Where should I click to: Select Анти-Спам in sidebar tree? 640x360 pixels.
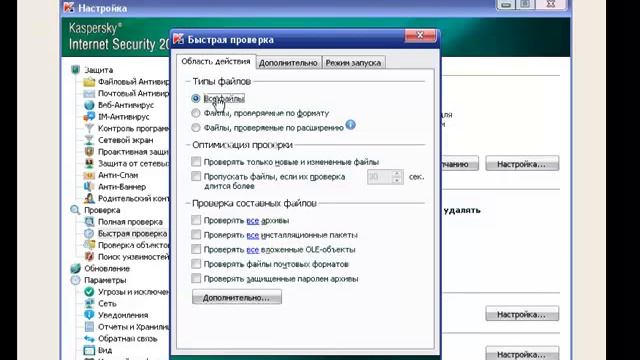coord(118,175)
